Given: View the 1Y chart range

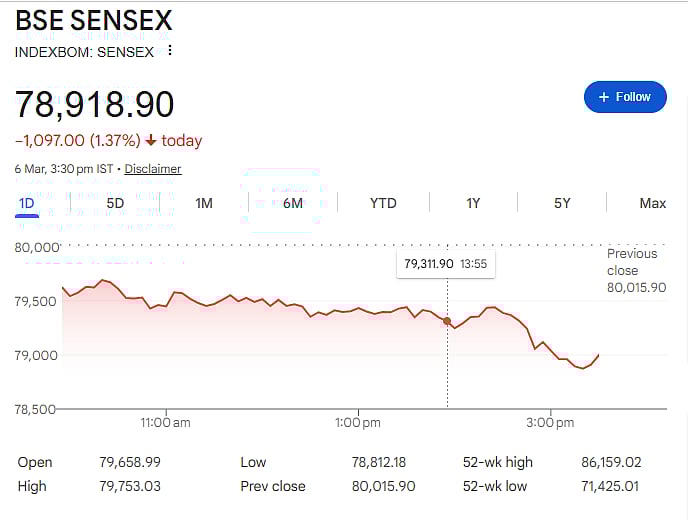Looking at the screenshot, I should point(473,203).
